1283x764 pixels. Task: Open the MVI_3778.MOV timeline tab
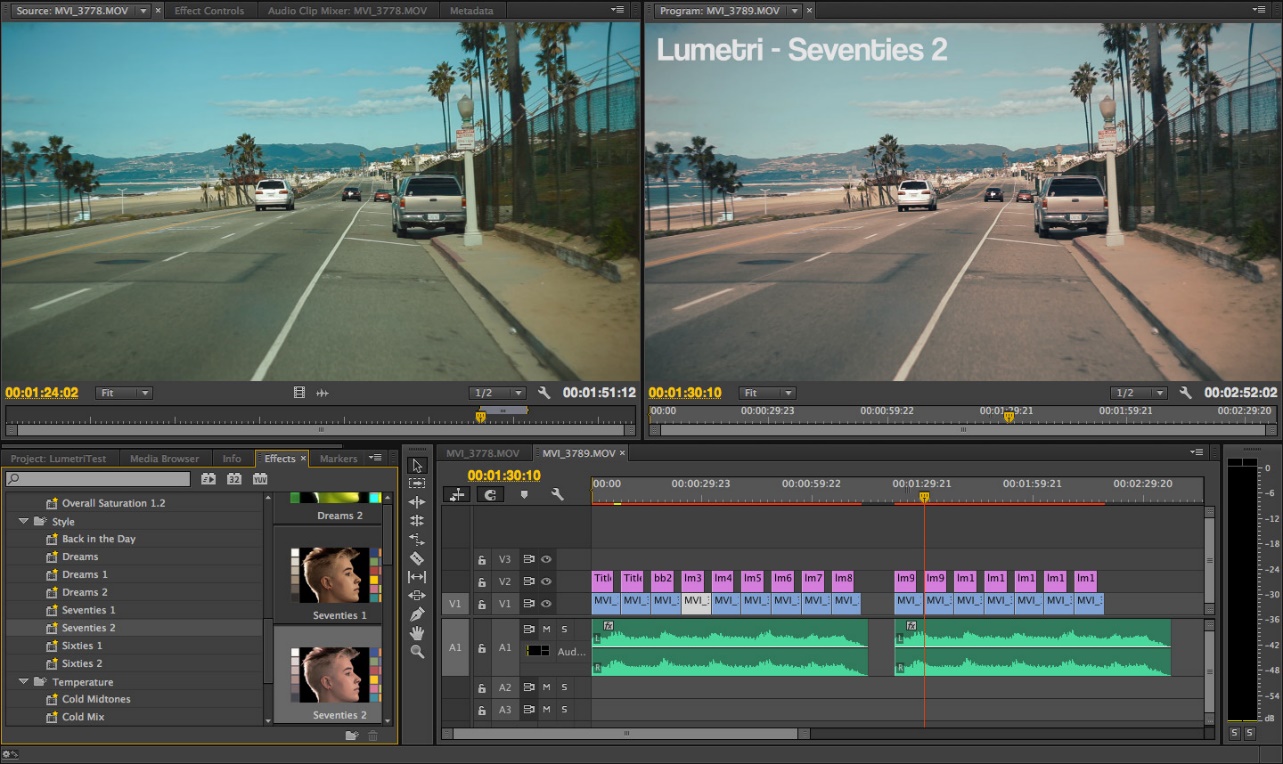point(483,453)
